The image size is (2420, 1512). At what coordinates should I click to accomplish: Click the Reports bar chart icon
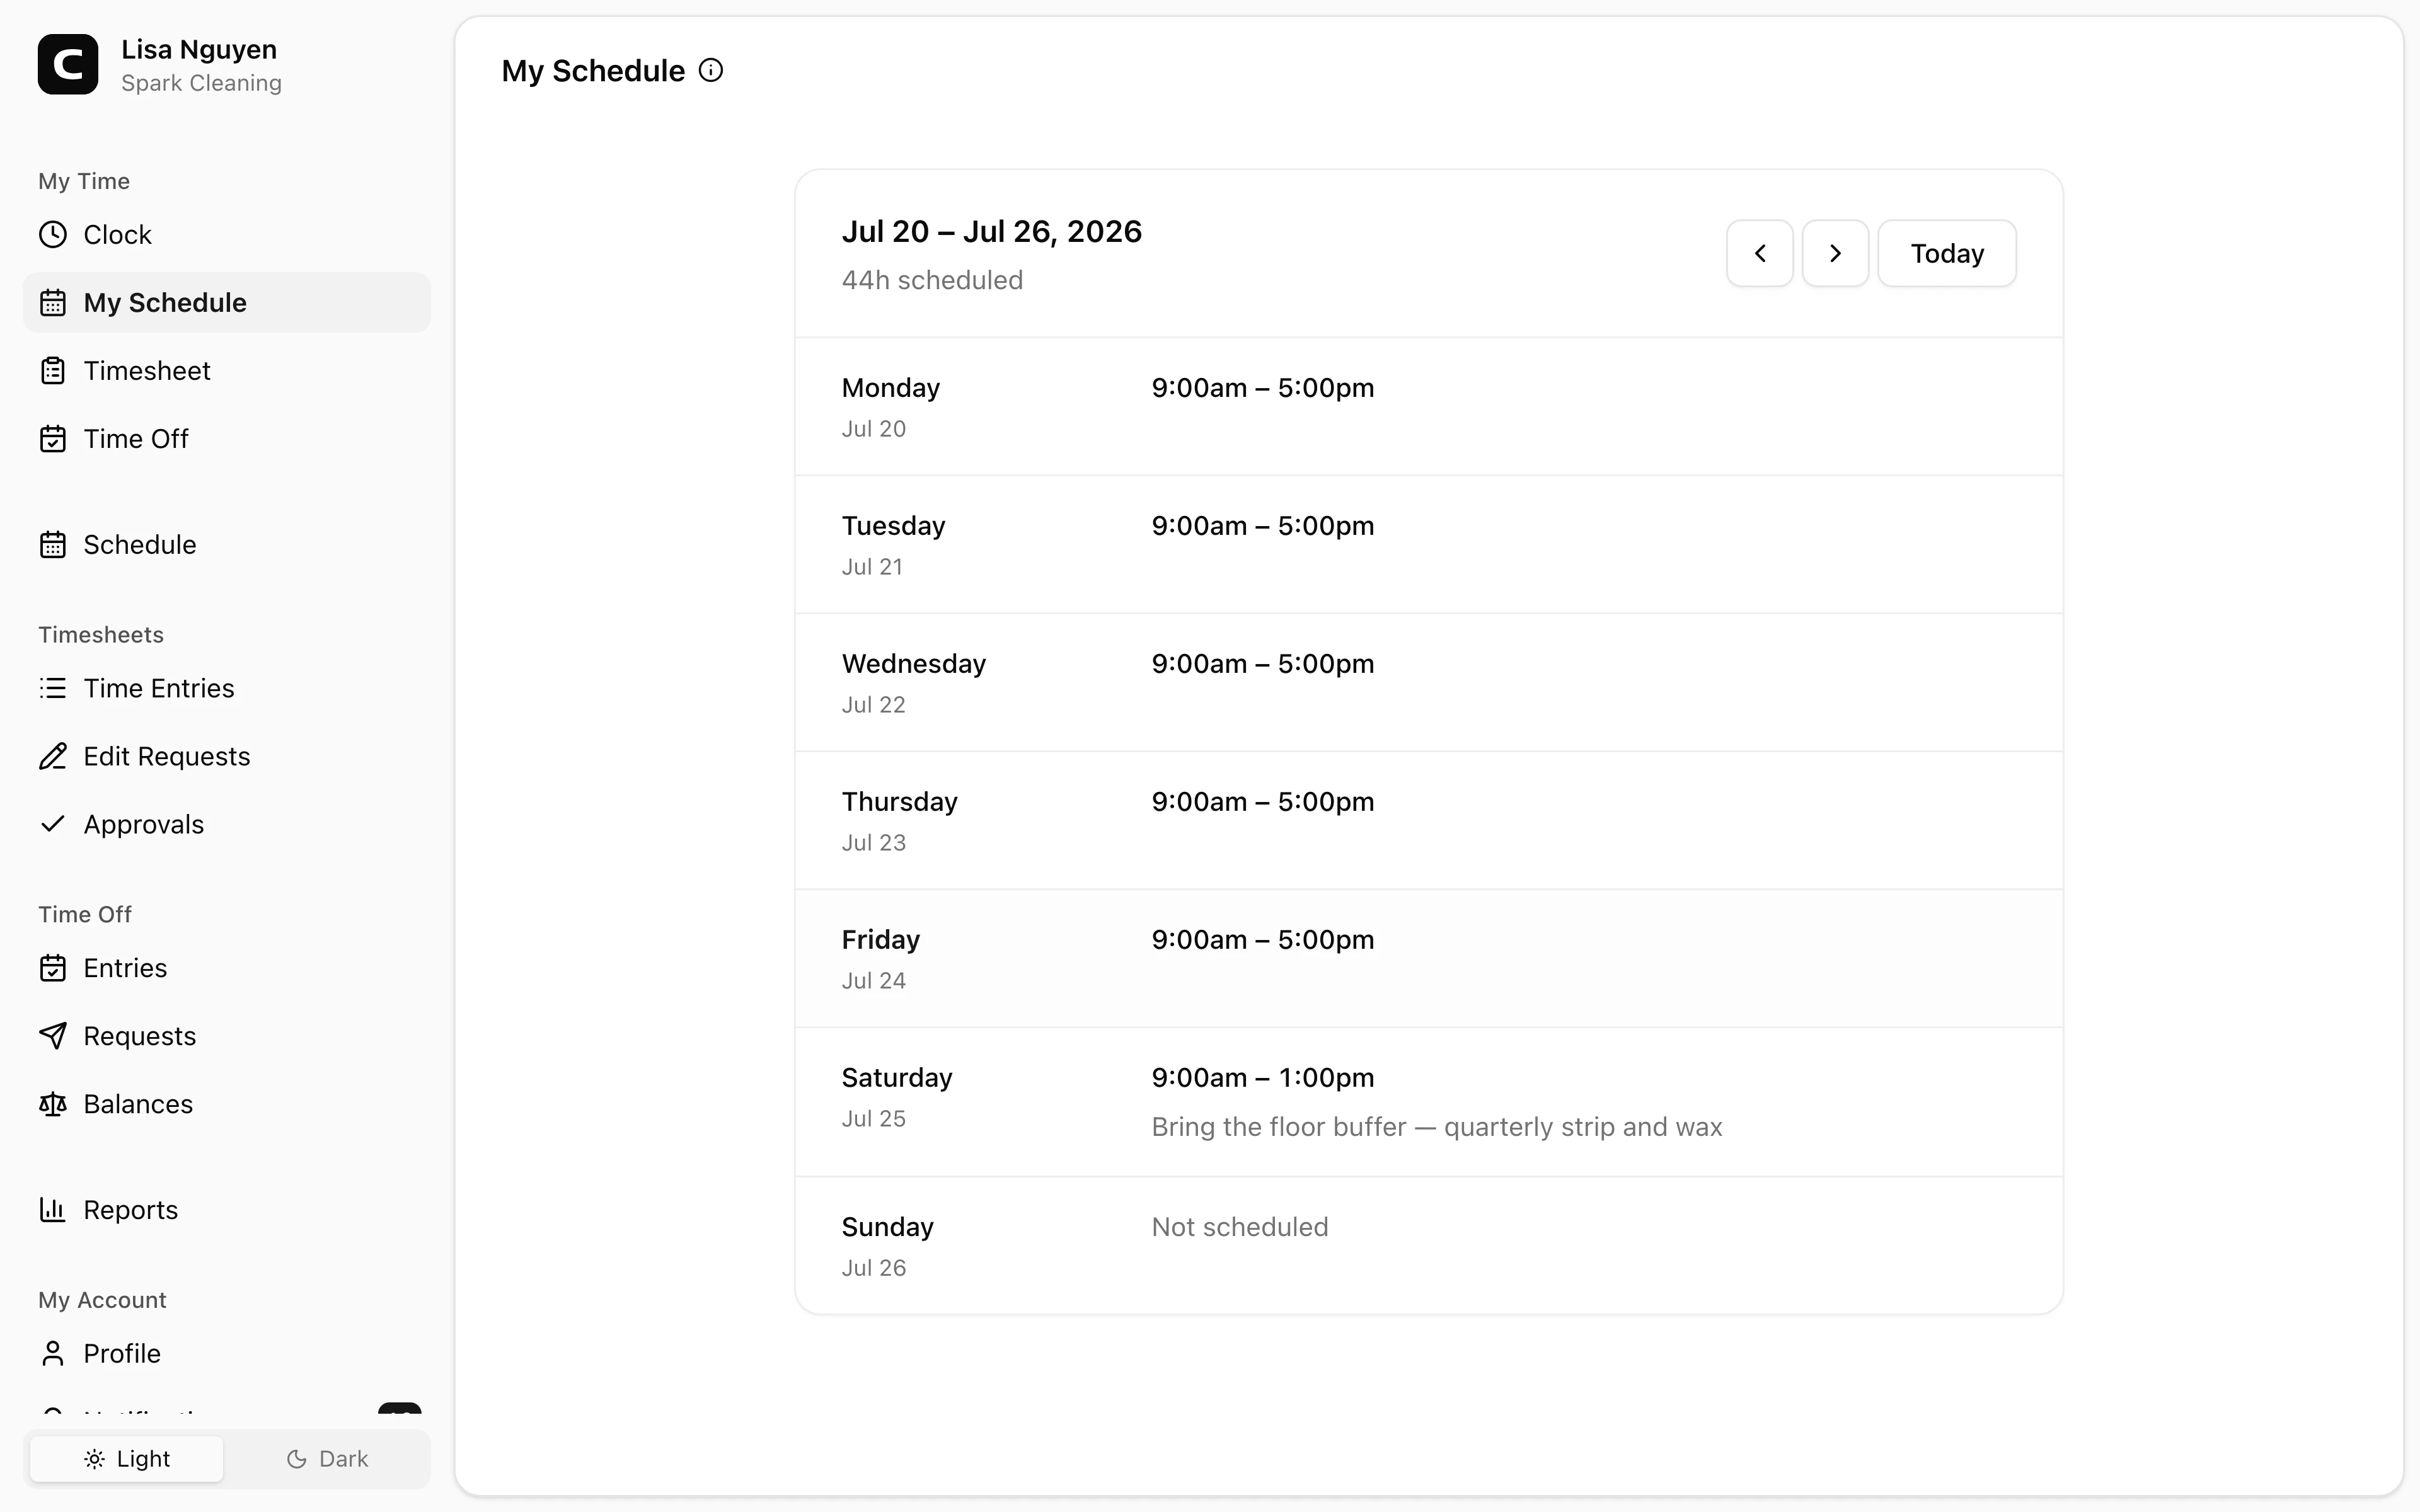pyautogui.click(x=53, y=1211)
